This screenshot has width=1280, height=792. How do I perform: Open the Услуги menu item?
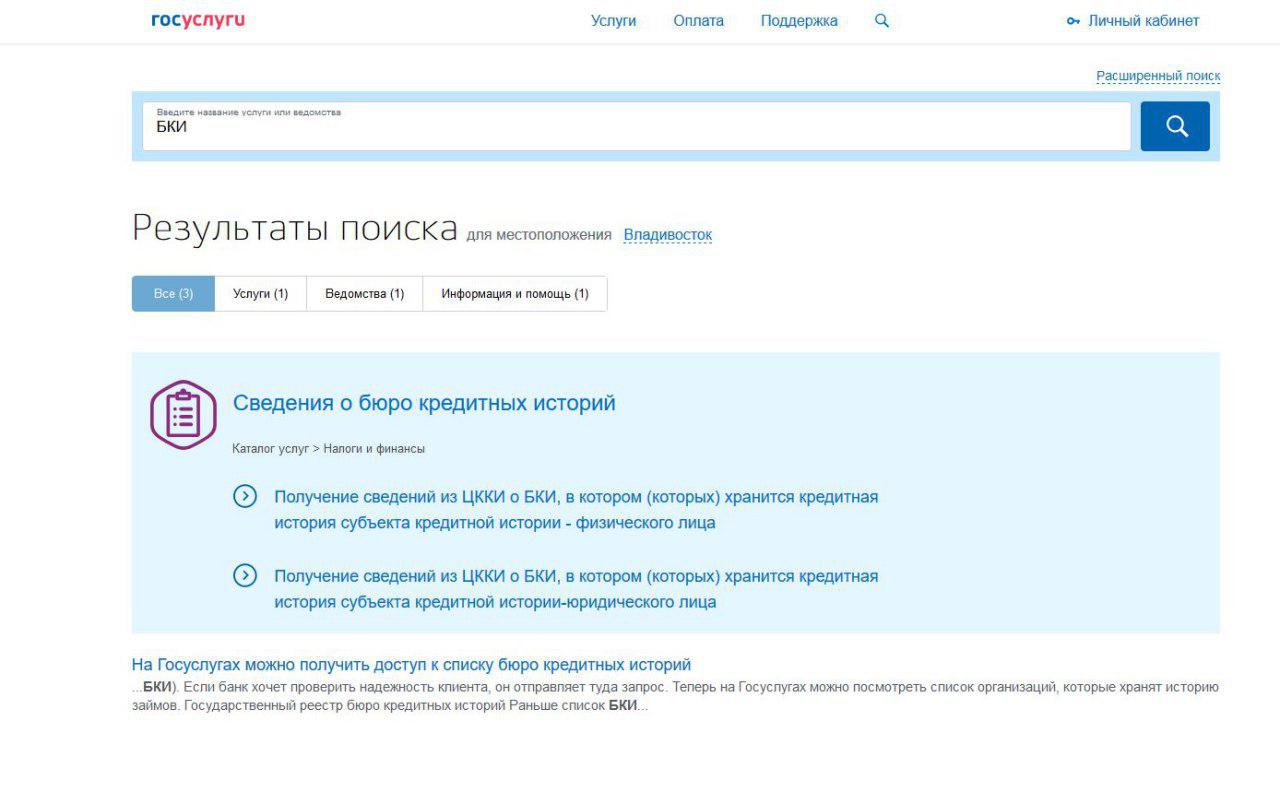coord(613,20)
